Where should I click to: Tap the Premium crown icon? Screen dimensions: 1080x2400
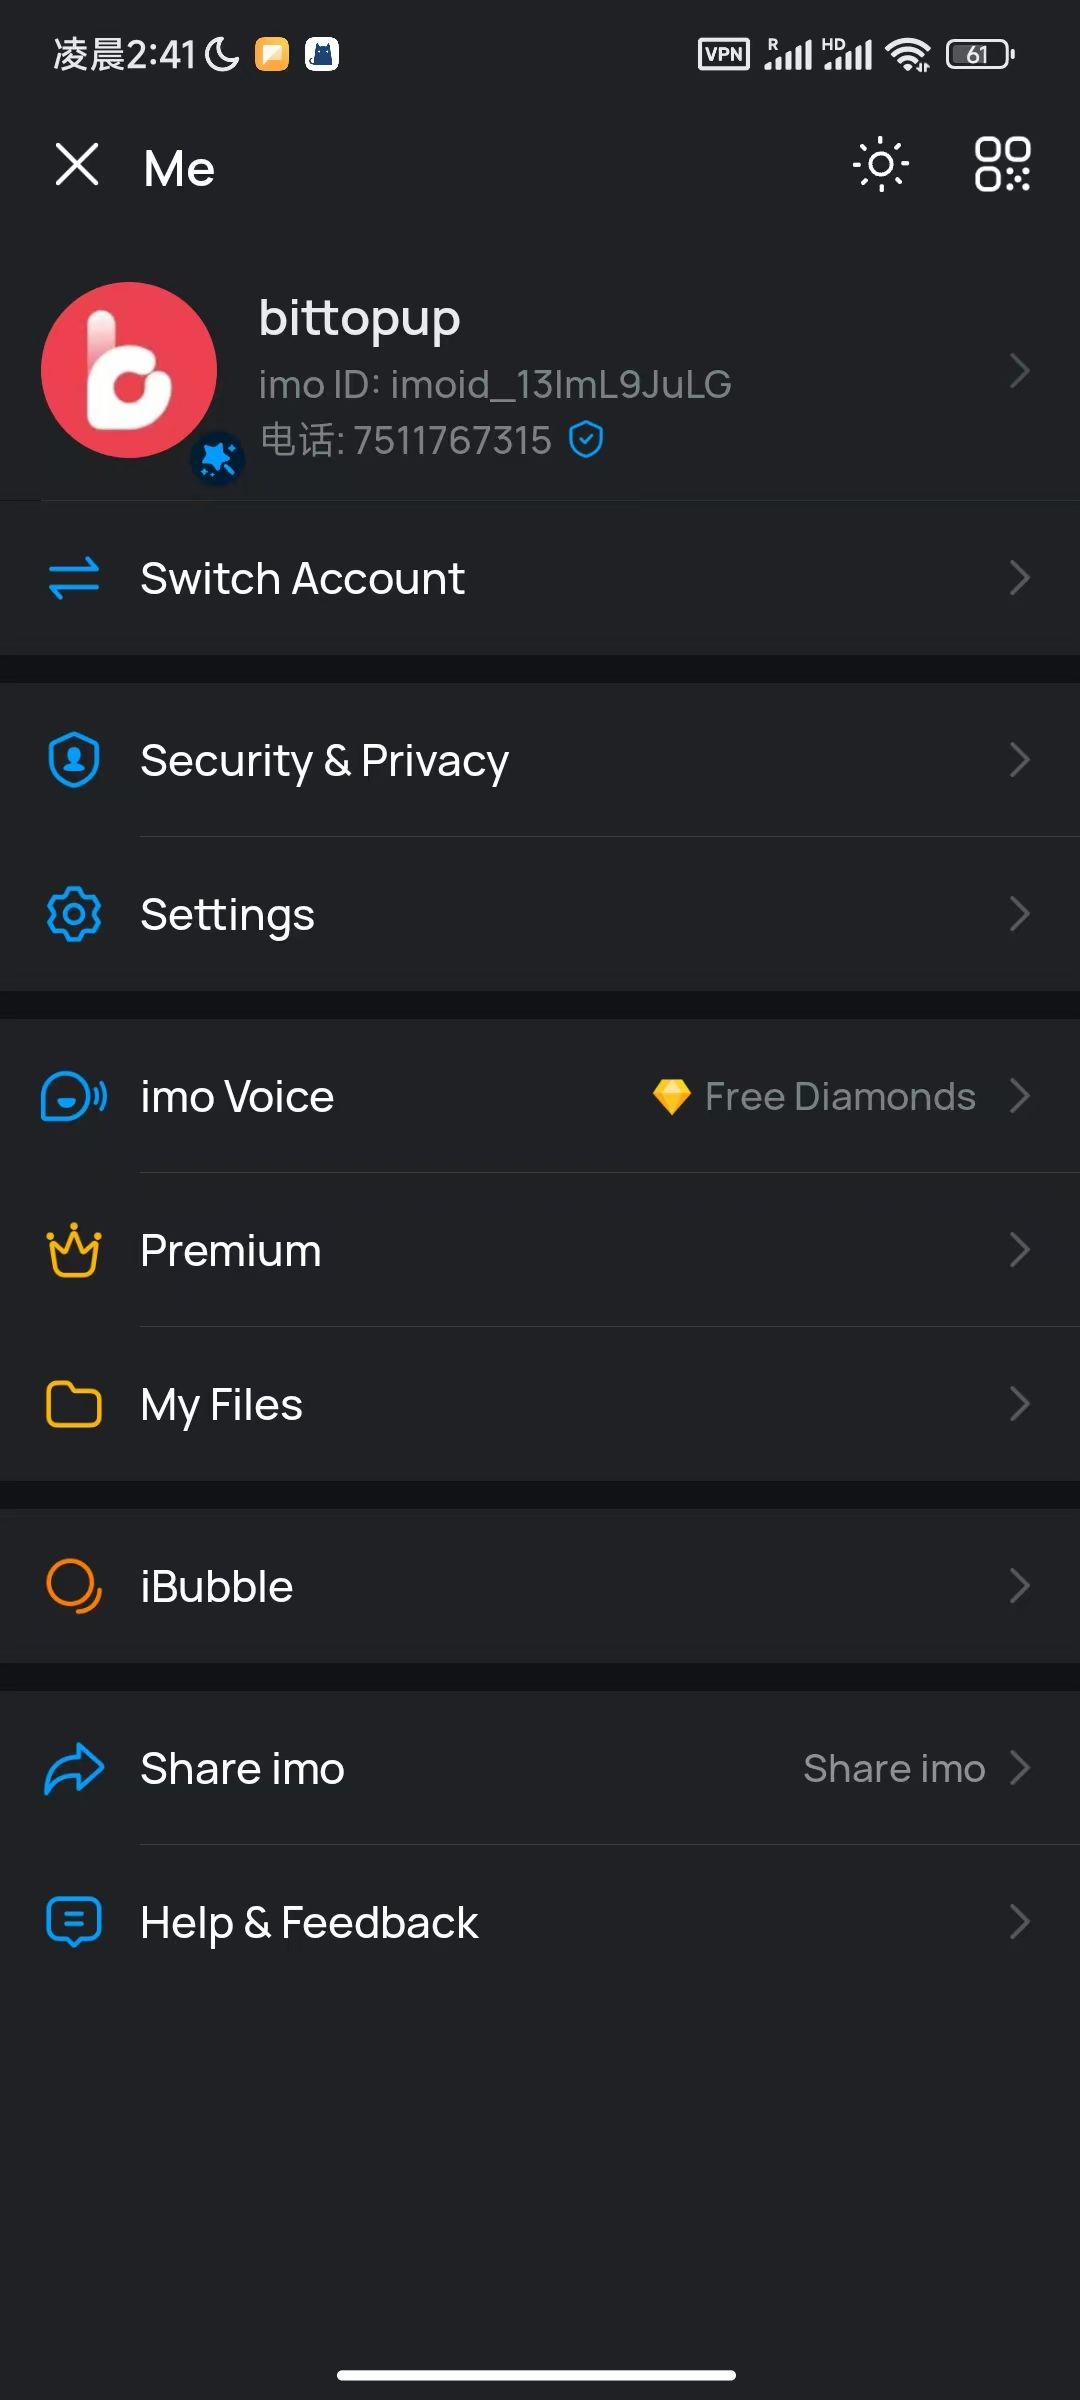pos(74,1250)
